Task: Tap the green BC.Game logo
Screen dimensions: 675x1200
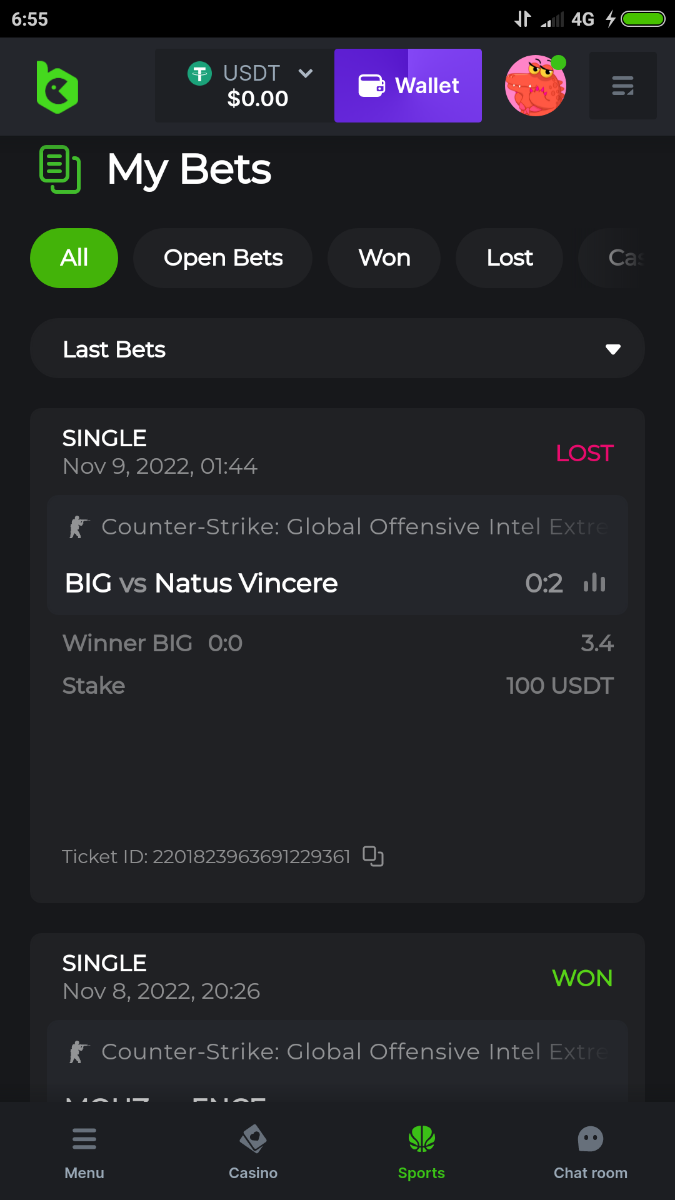Action: 57,86
